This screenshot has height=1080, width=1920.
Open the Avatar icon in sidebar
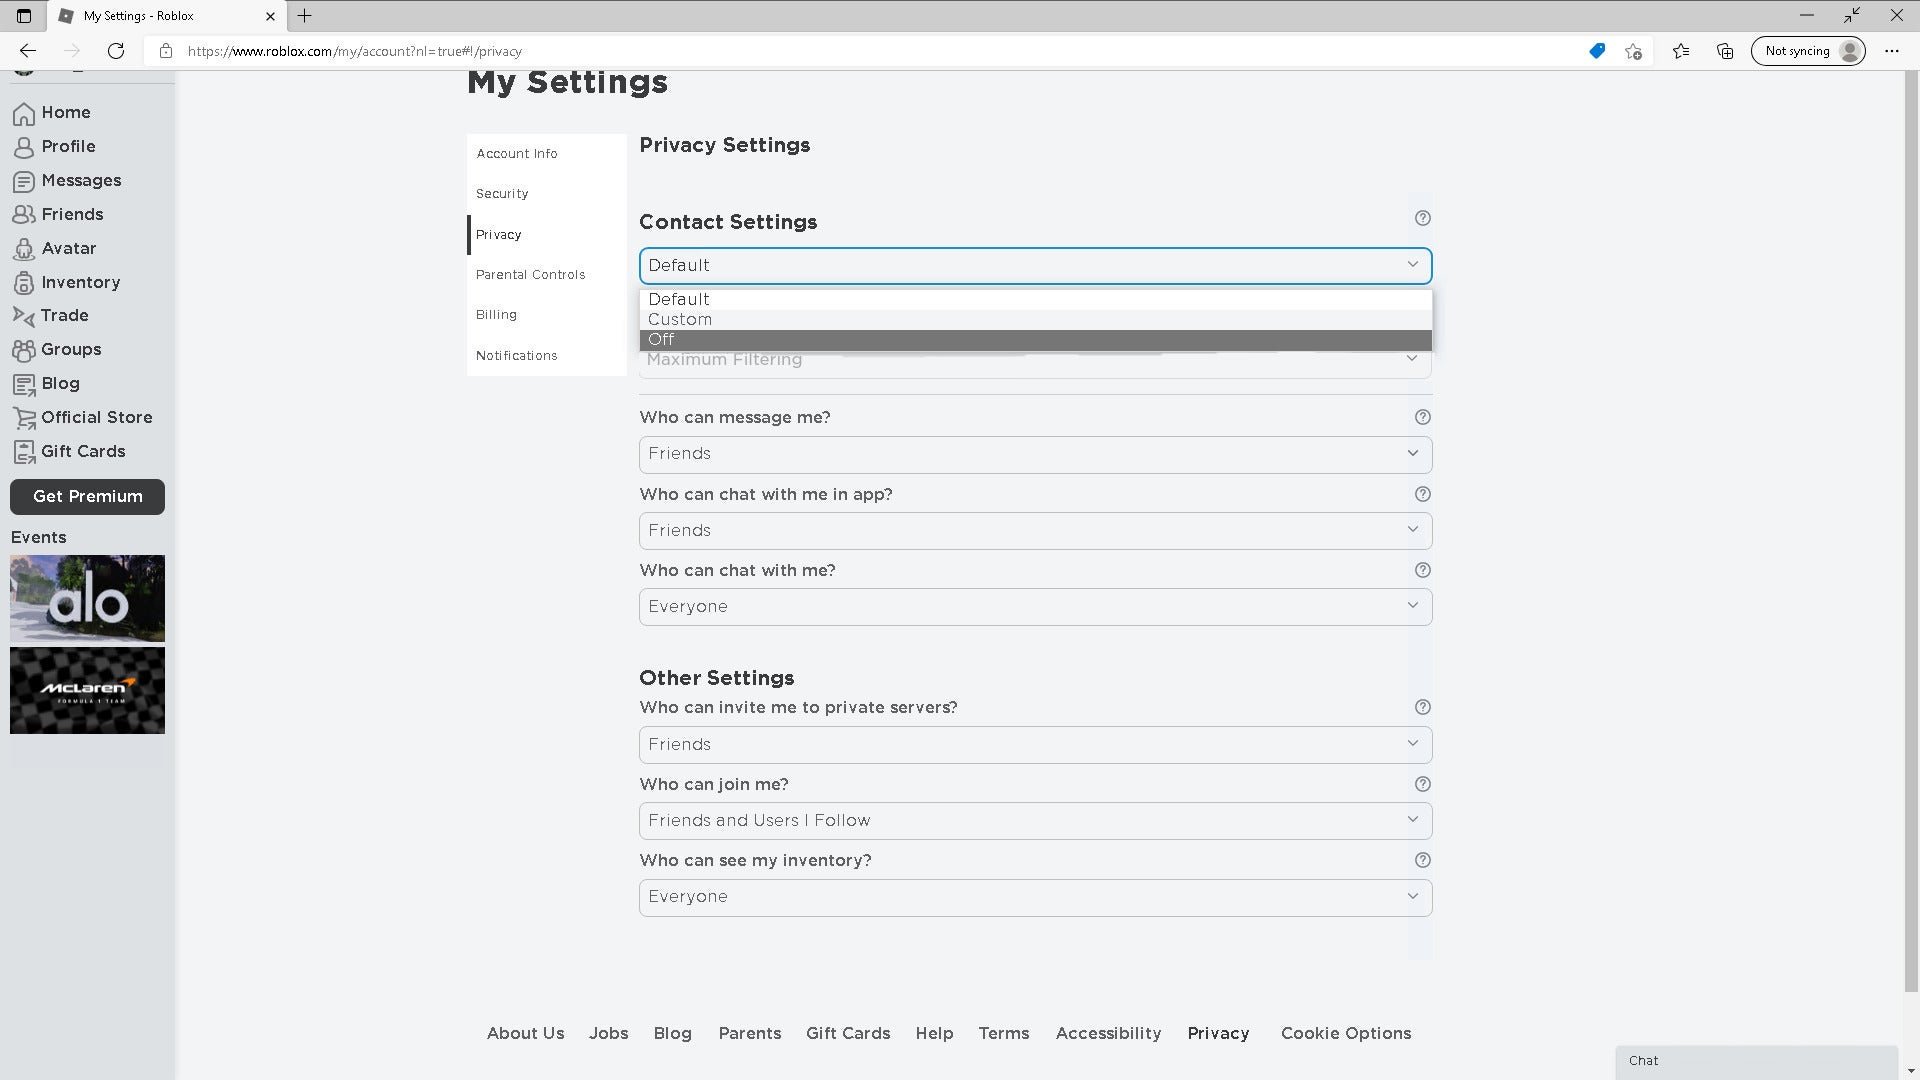click(24, 249)
